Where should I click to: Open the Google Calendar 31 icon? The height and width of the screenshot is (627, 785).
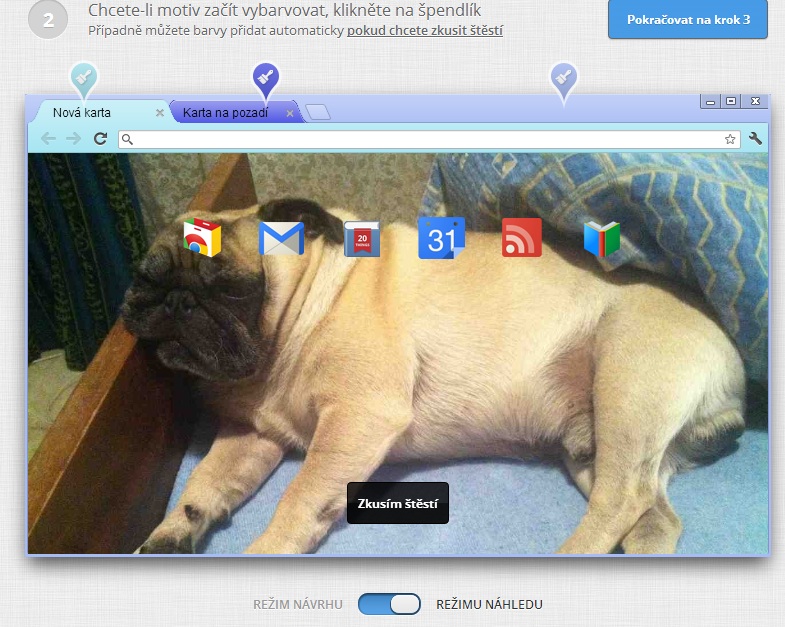(442, 238)
